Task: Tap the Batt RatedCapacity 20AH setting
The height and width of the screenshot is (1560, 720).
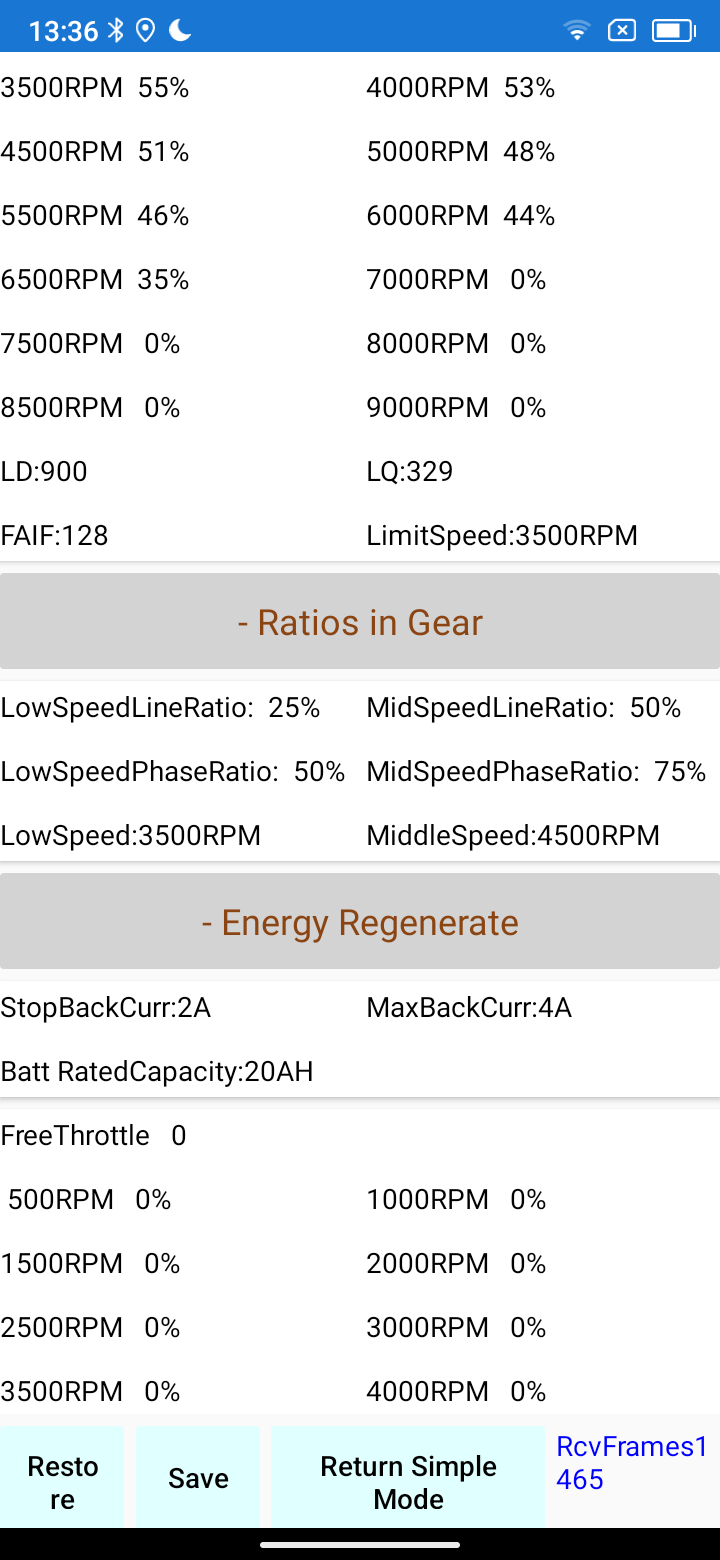Action: pos(157,1072)
